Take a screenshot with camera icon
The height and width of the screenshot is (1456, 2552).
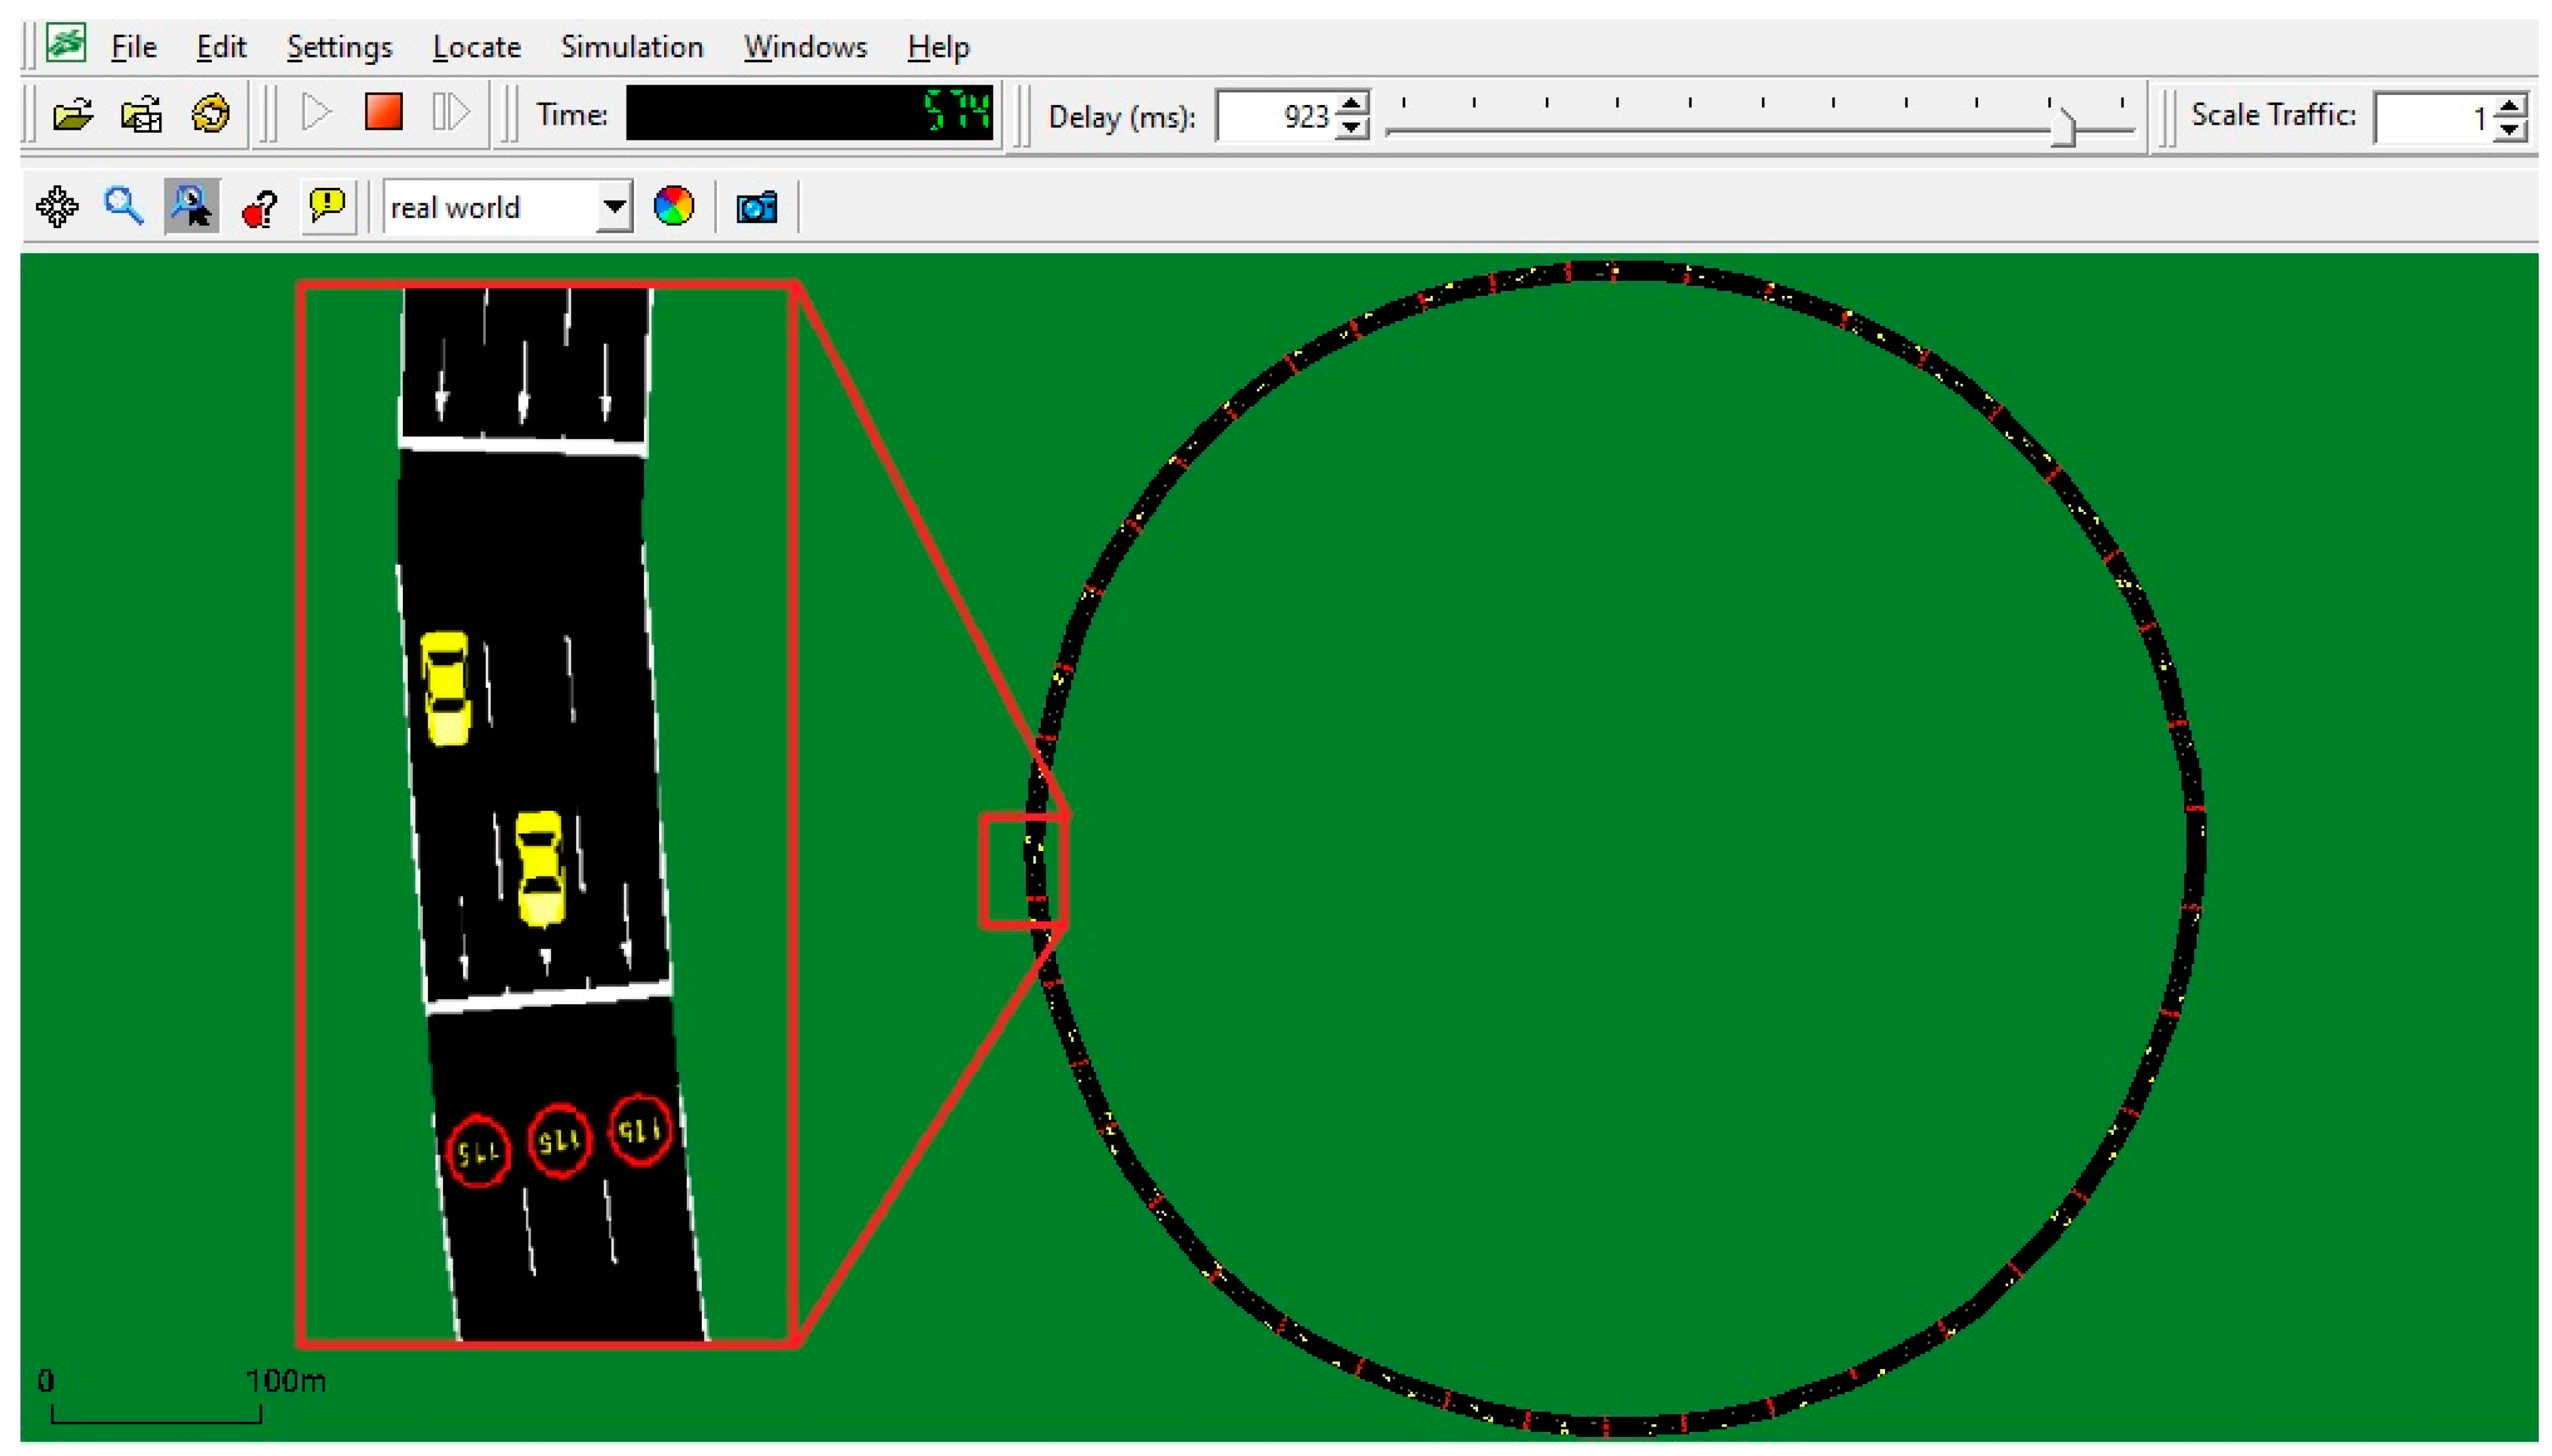[x=756, y=207]
